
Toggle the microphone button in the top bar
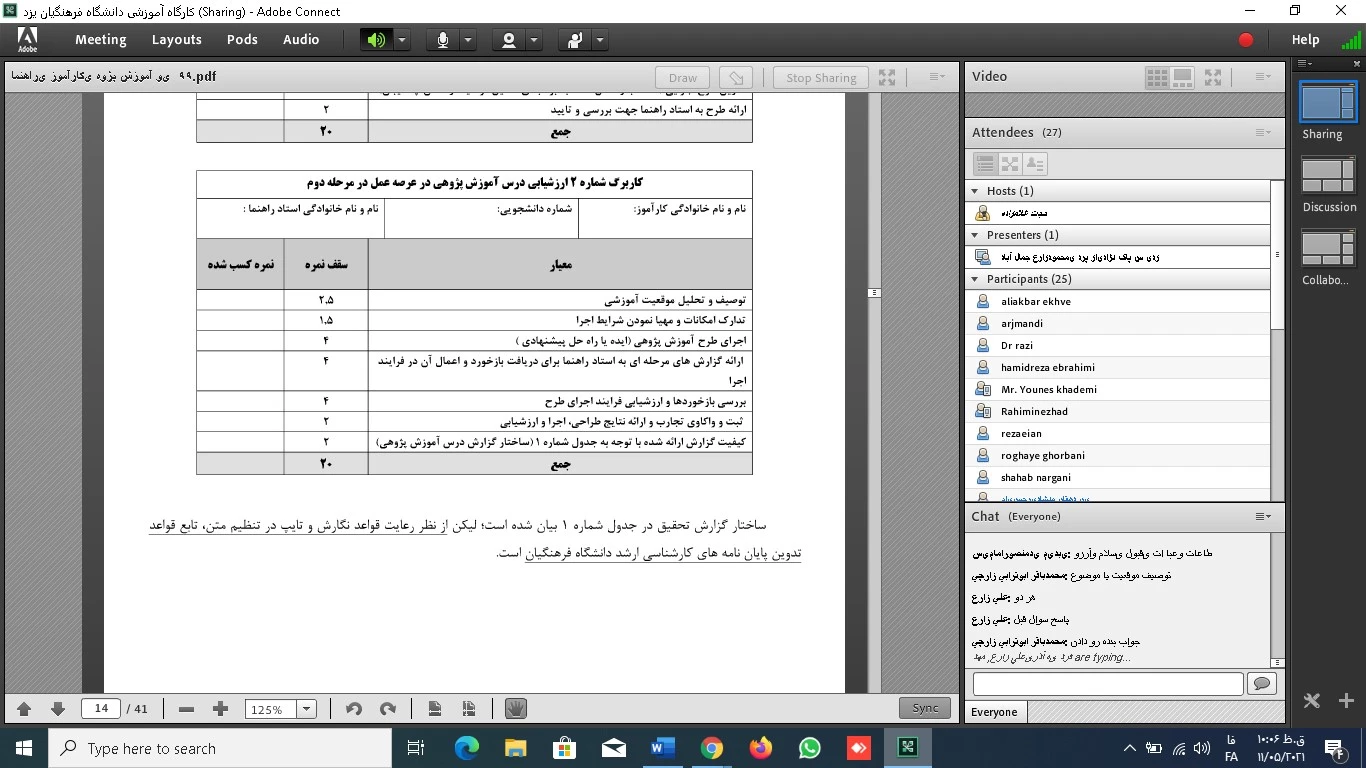(x=442, y=40)
